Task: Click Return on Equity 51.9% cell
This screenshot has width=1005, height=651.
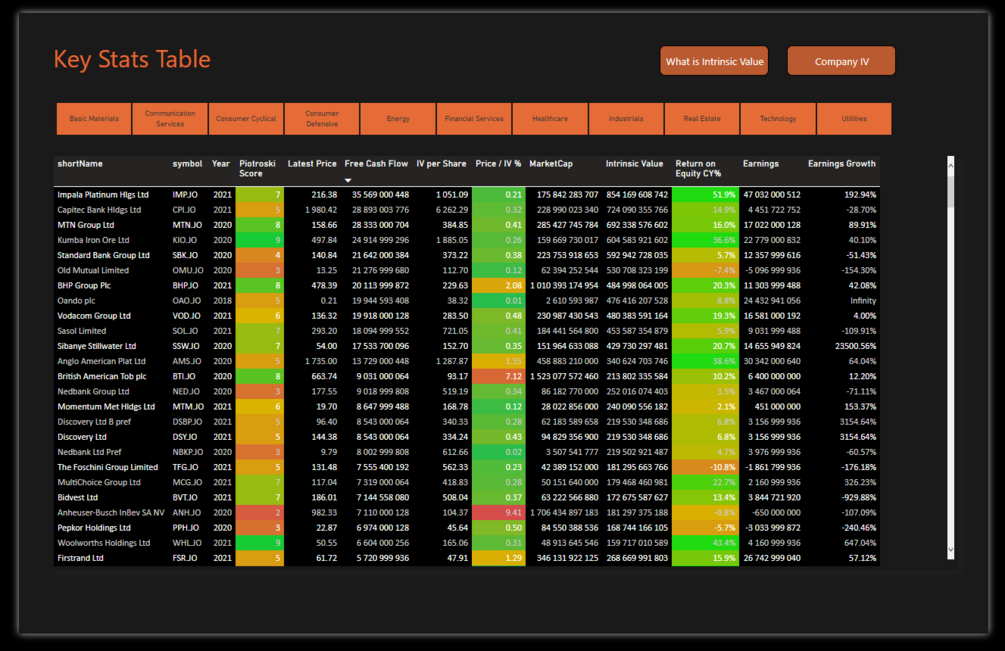Action: coord(705,195)
